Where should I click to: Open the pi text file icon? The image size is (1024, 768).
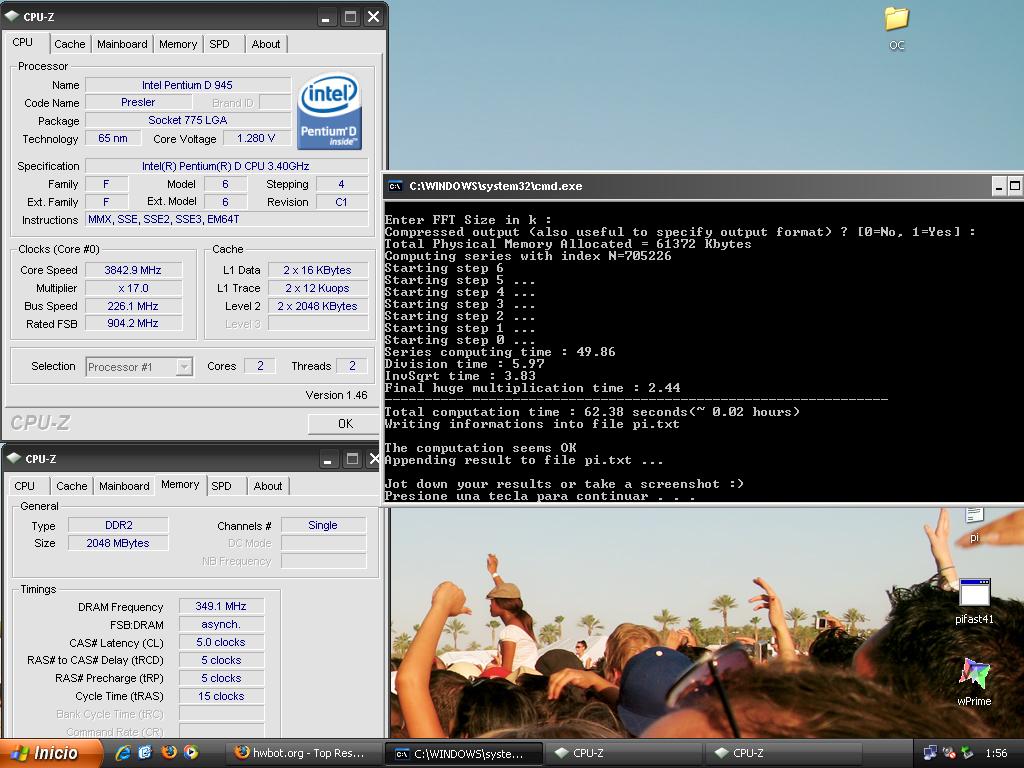974,524
